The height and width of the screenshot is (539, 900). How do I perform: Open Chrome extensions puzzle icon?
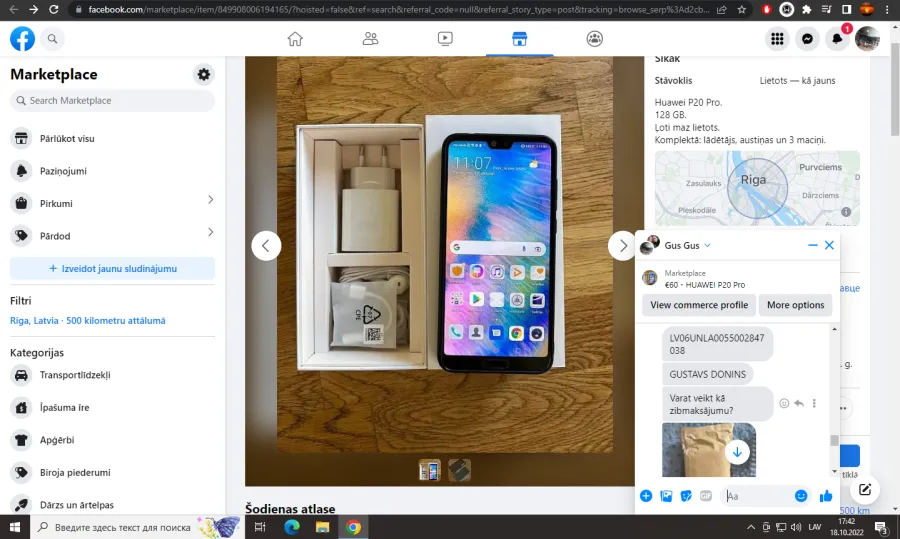[806, 9]
